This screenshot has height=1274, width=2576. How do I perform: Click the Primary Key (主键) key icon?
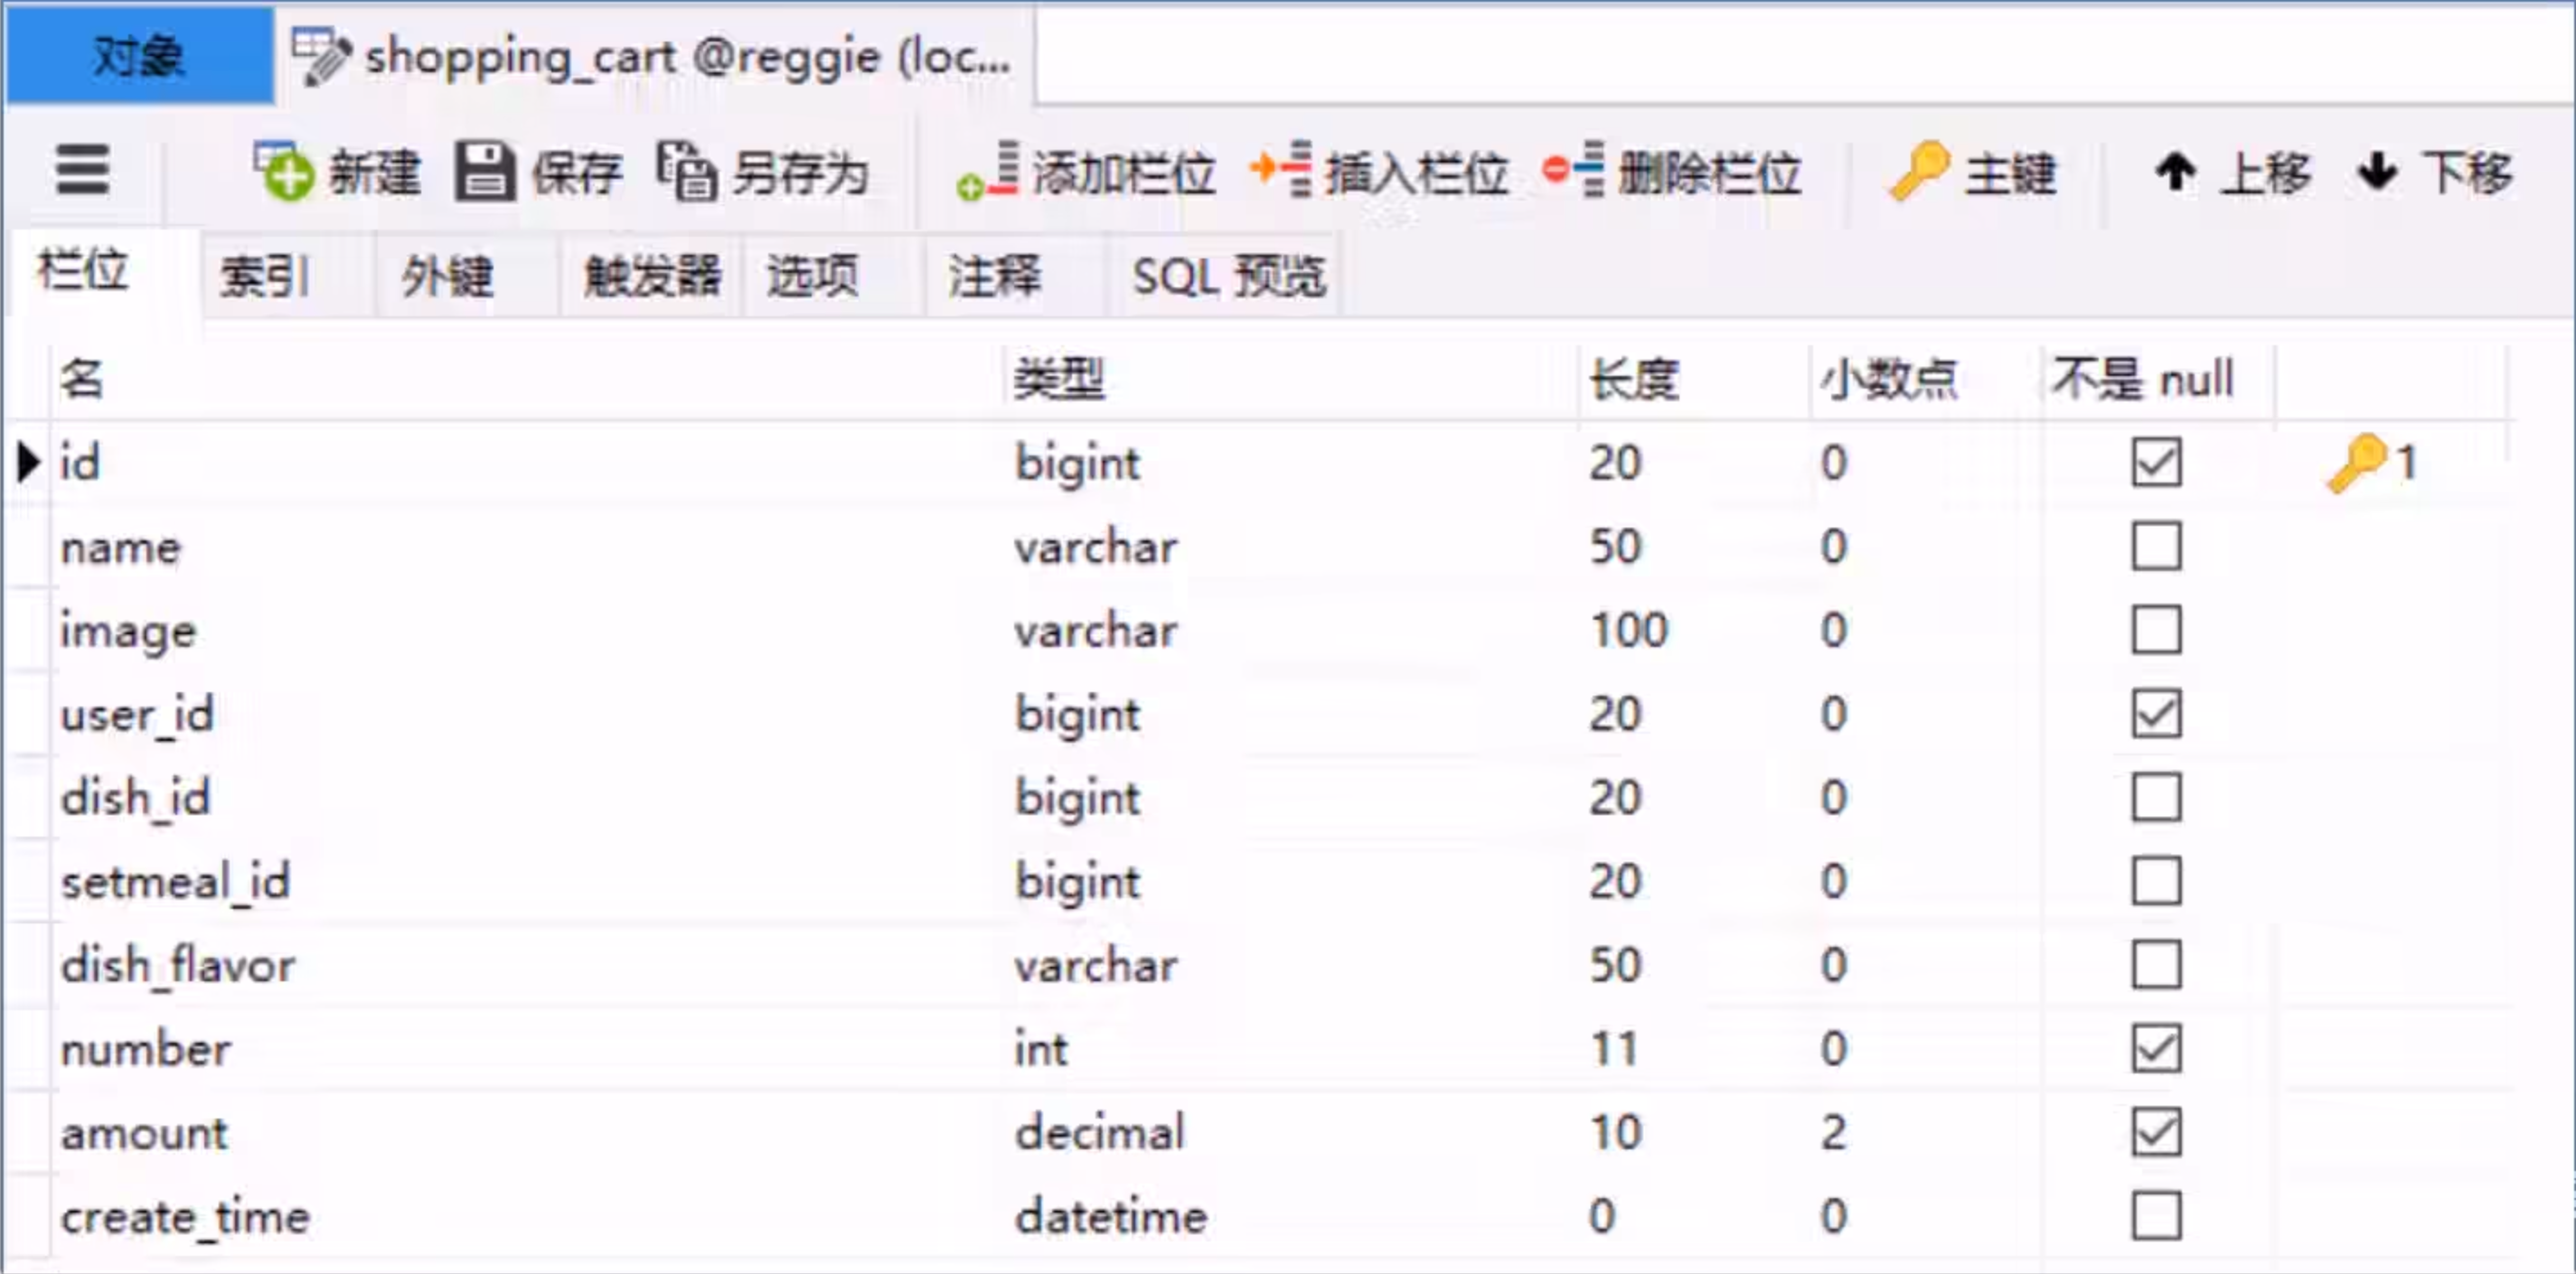pos(1920,171)
